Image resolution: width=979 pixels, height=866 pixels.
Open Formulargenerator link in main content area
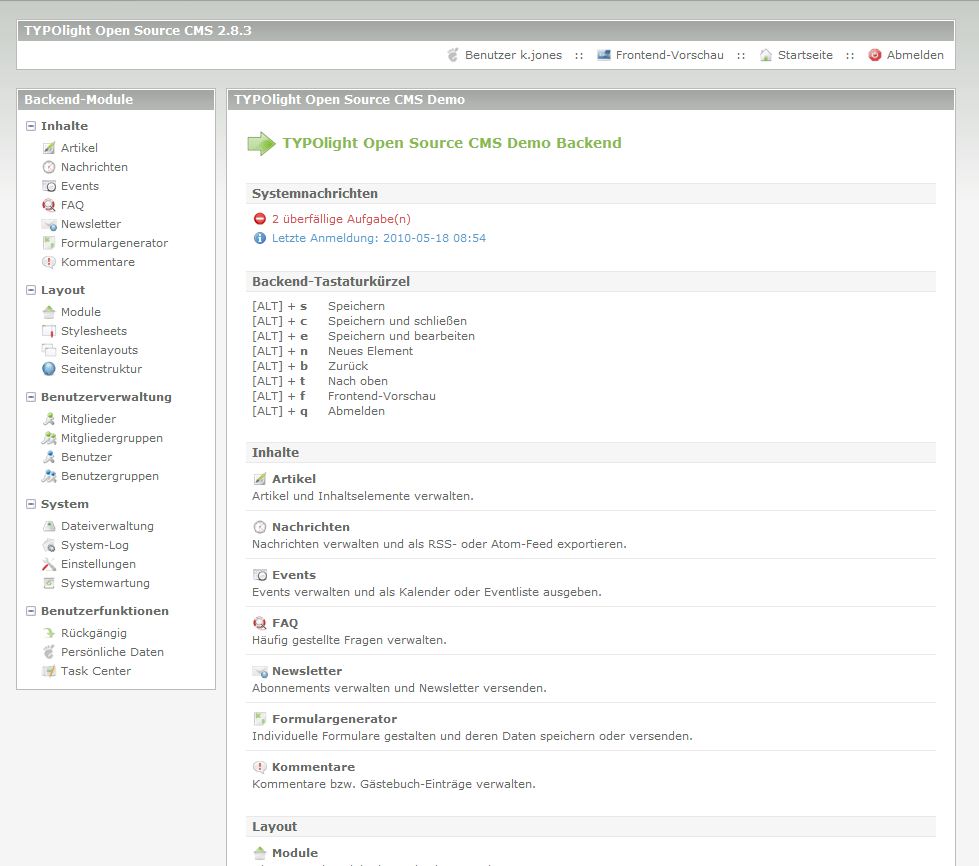click(334, 719)
